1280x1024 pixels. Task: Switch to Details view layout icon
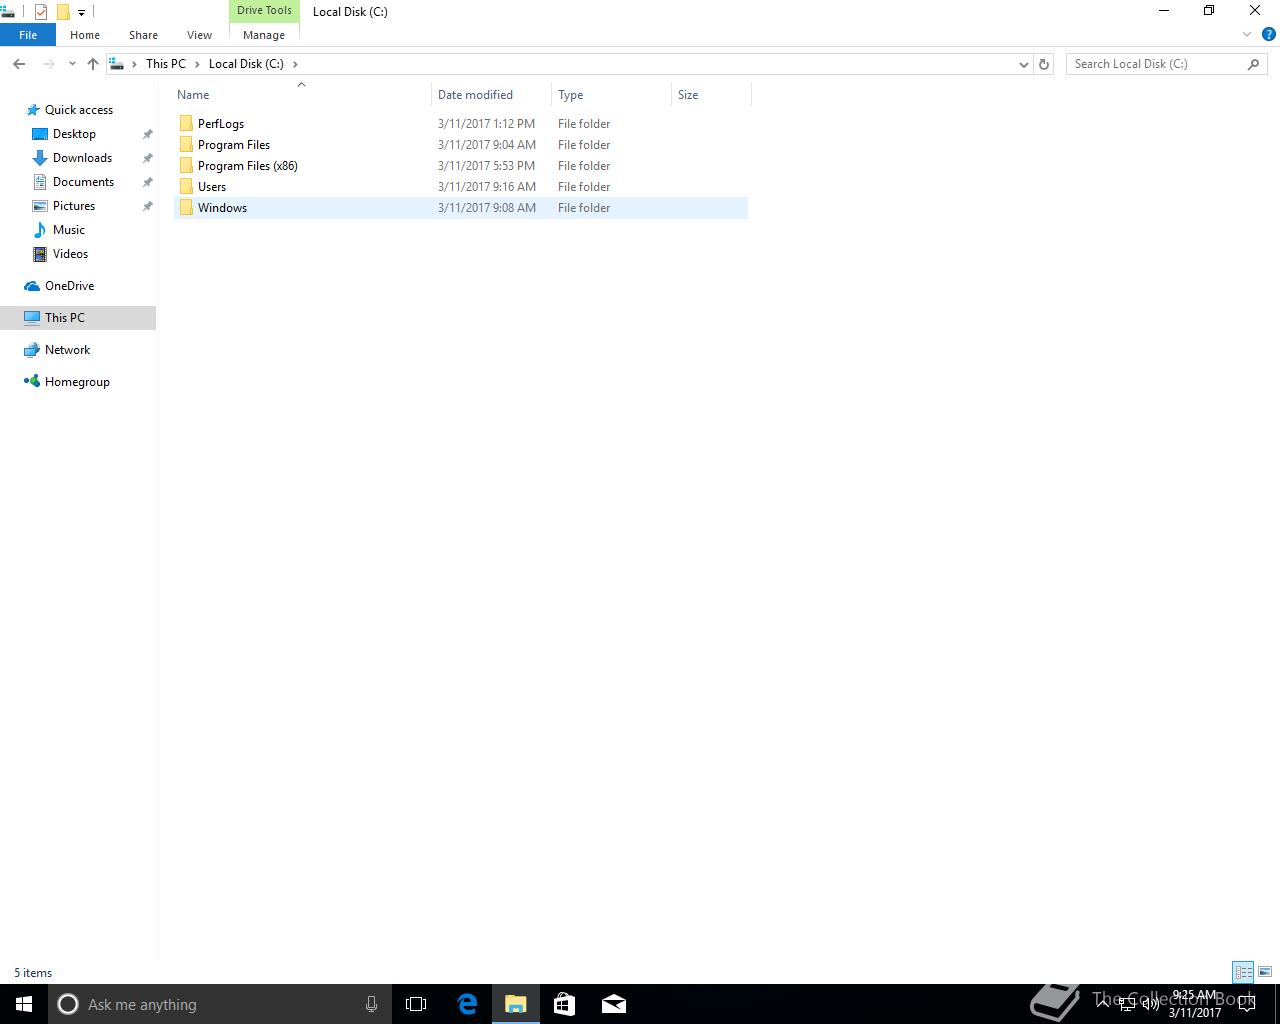coord(1243,972)
